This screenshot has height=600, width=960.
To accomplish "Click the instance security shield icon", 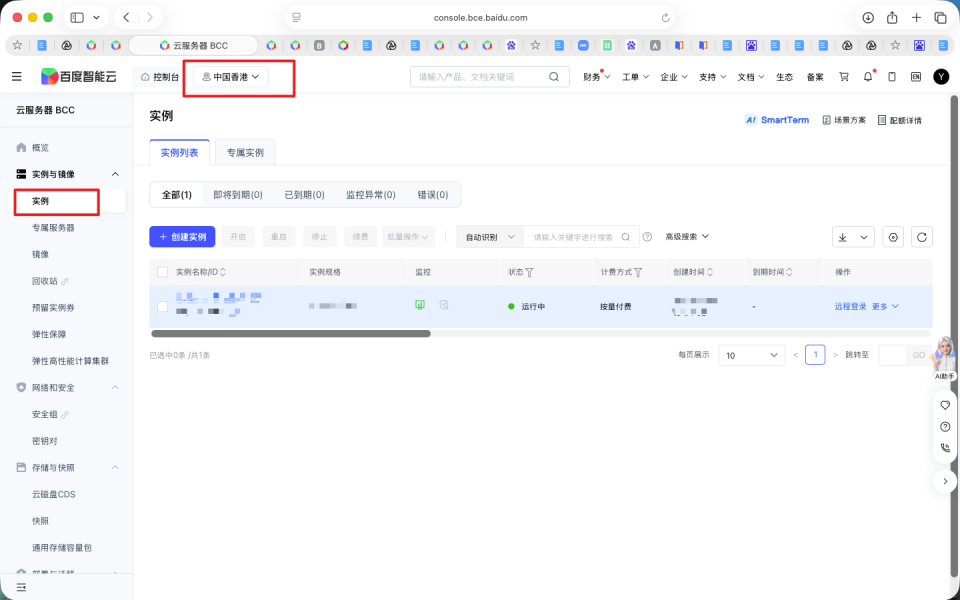I will pyautogui.click(x=444, y=305).
